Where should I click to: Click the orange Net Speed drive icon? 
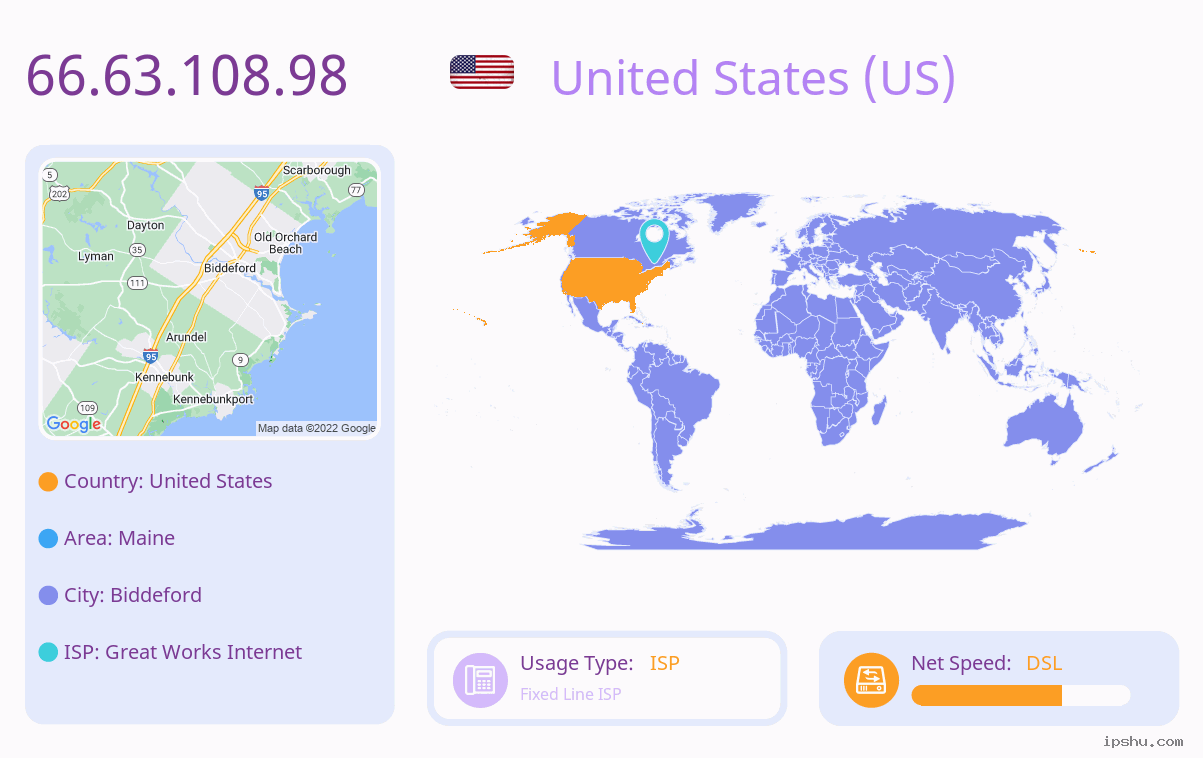coord(871,680)
